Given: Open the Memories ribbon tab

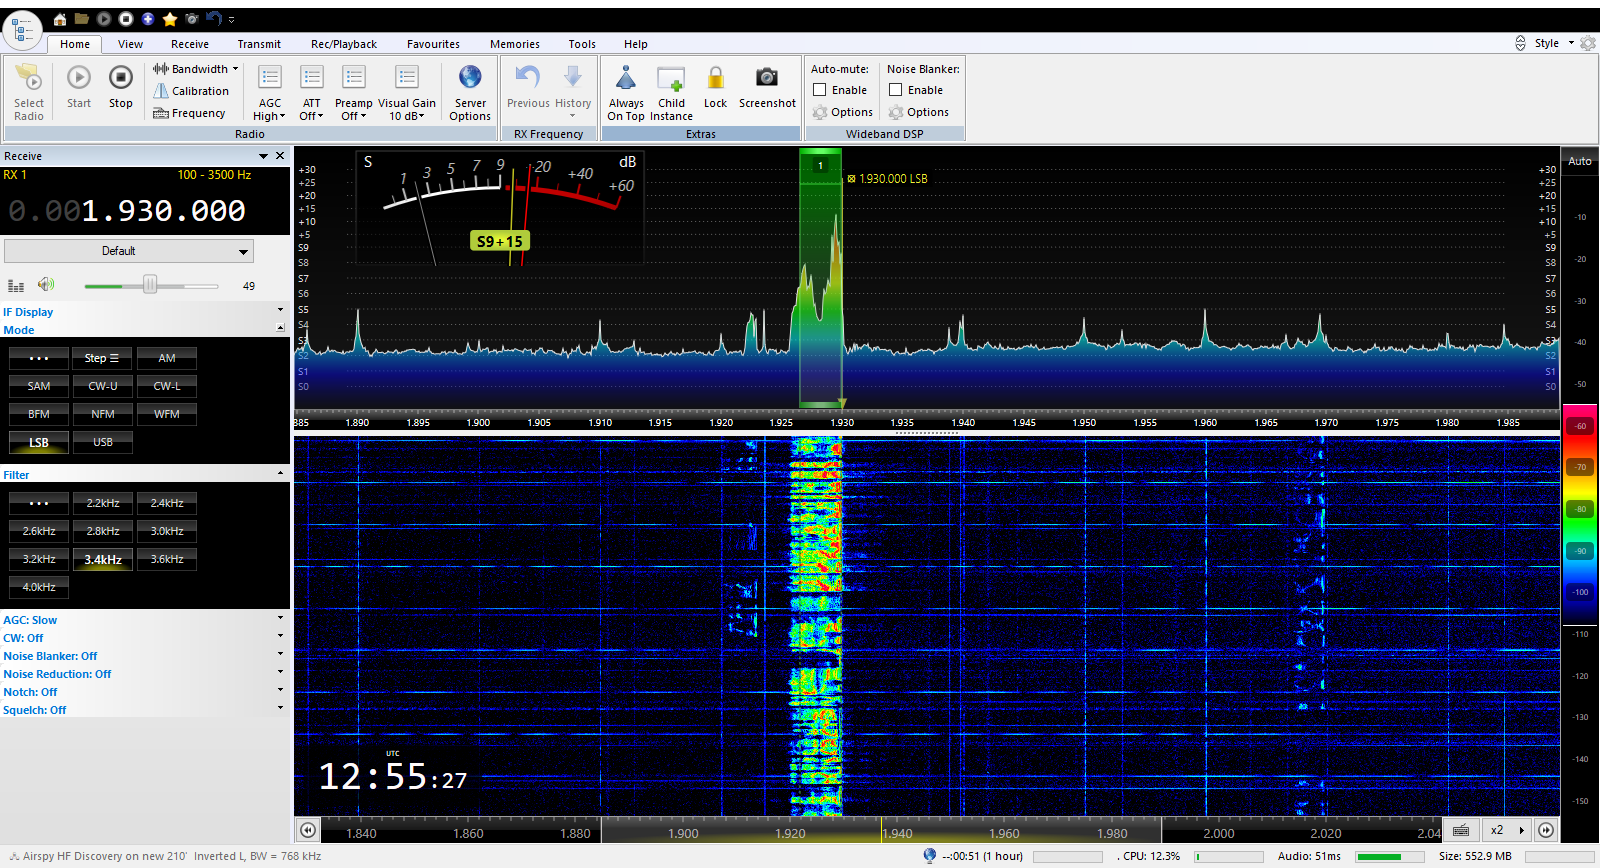Looking at the screenshot, I should point(514,44).
